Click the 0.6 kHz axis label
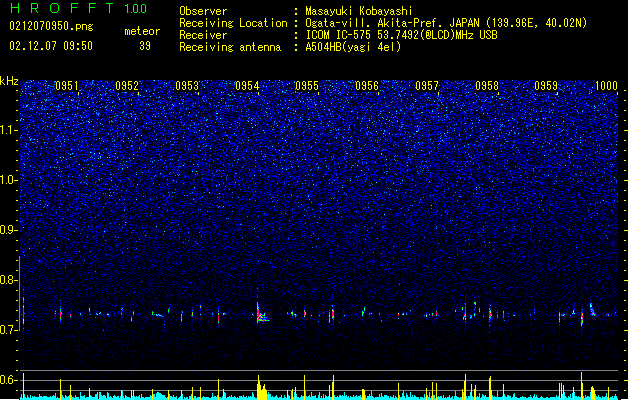The width and height of the screenshot is (629, 400). tap(8, 380)
